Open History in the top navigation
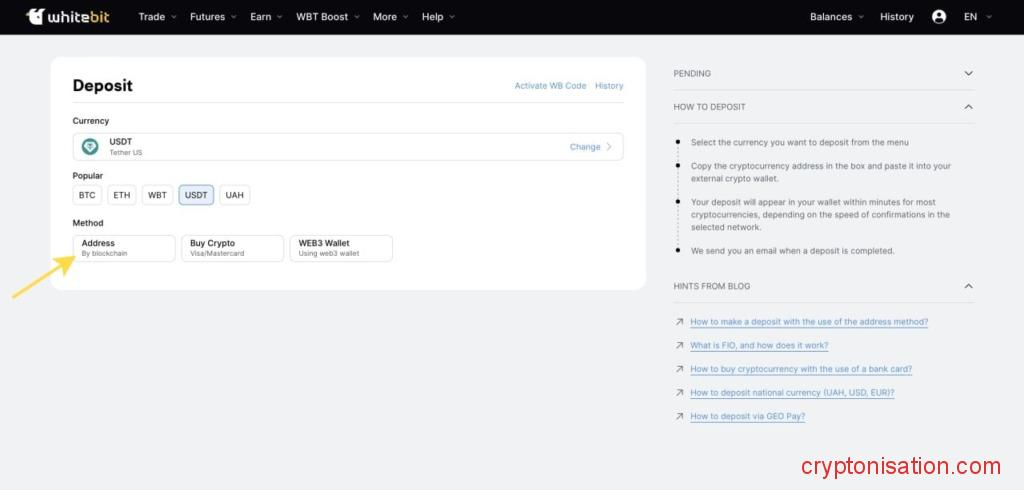This screenshot has height=490, width=1024. pyautogui.click(x=896, y=17)
